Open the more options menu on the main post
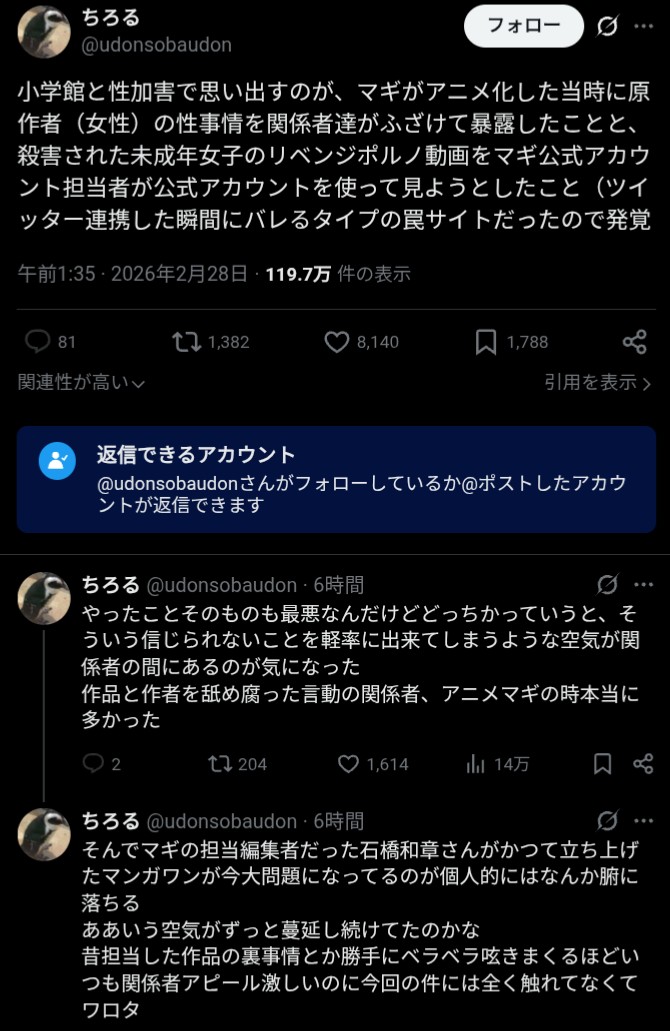Screen dimensions: 670x1031 (x=643, y=27)
